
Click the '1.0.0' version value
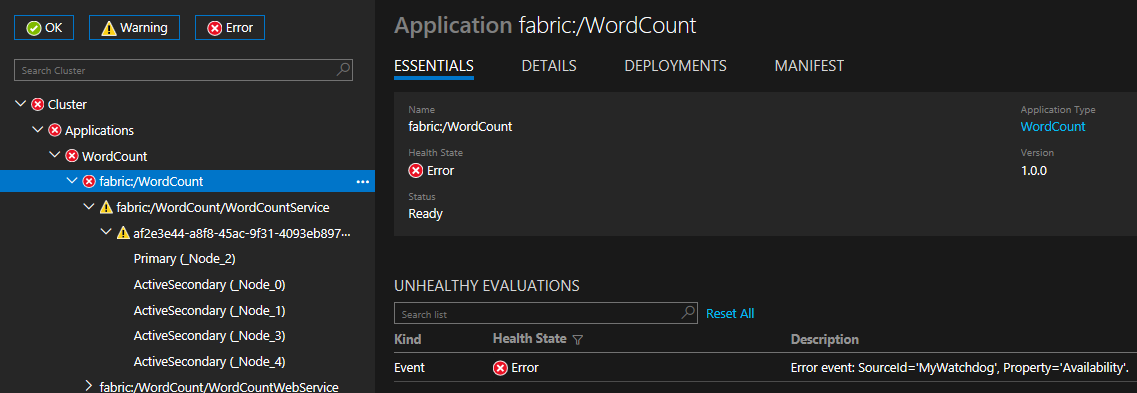point(1034,170)
